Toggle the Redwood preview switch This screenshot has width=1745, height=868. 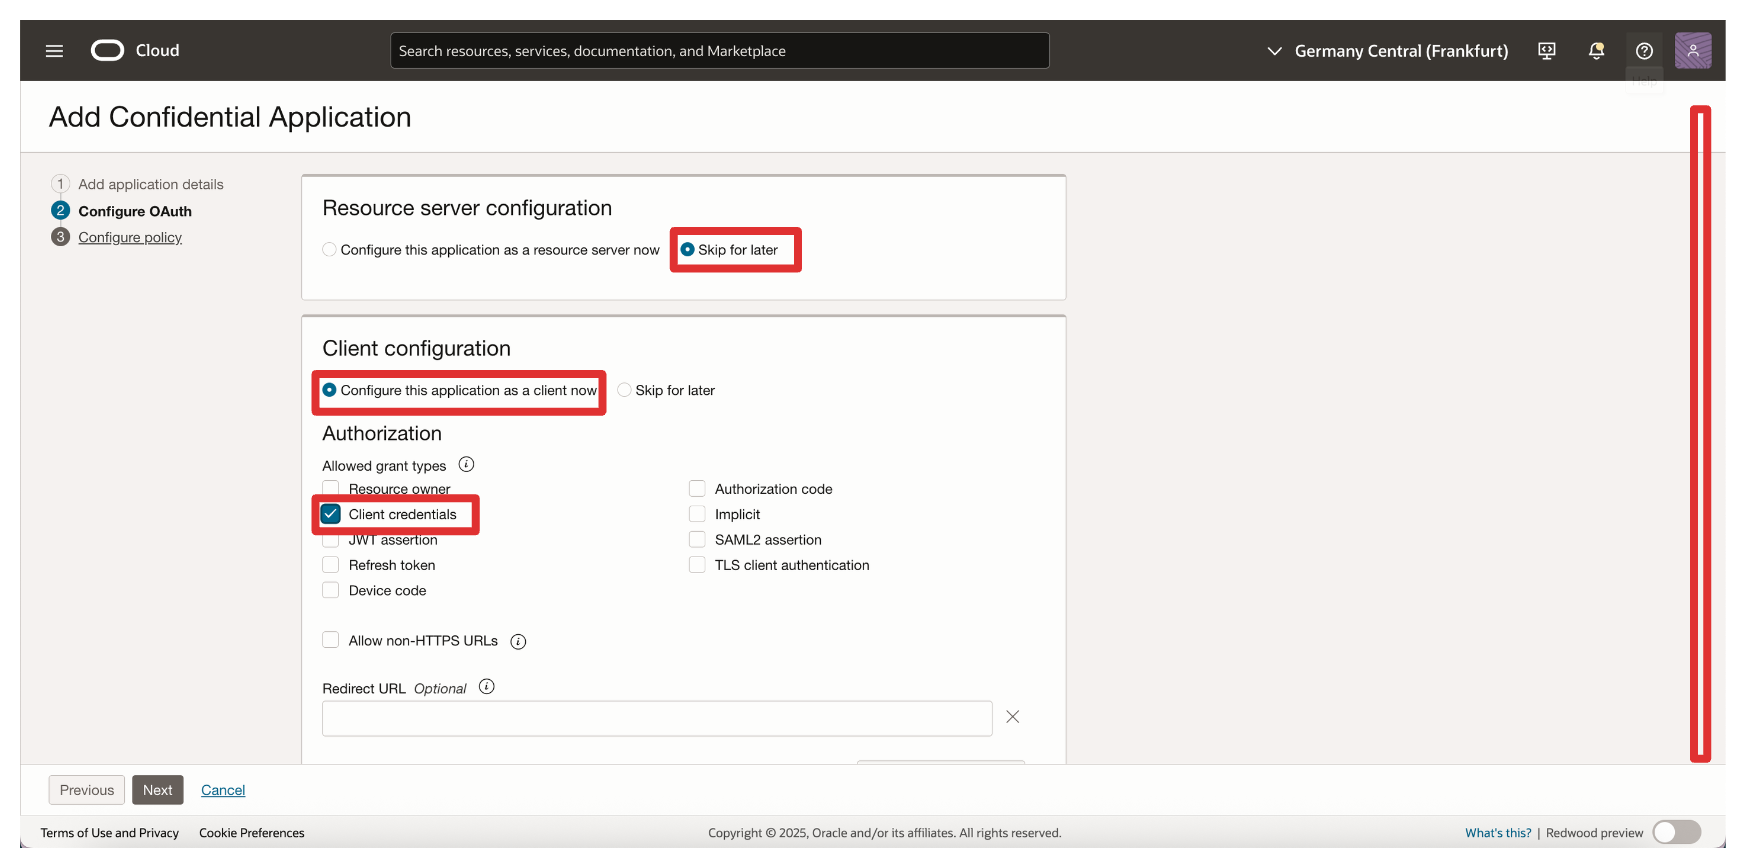tap(1676, 833)
